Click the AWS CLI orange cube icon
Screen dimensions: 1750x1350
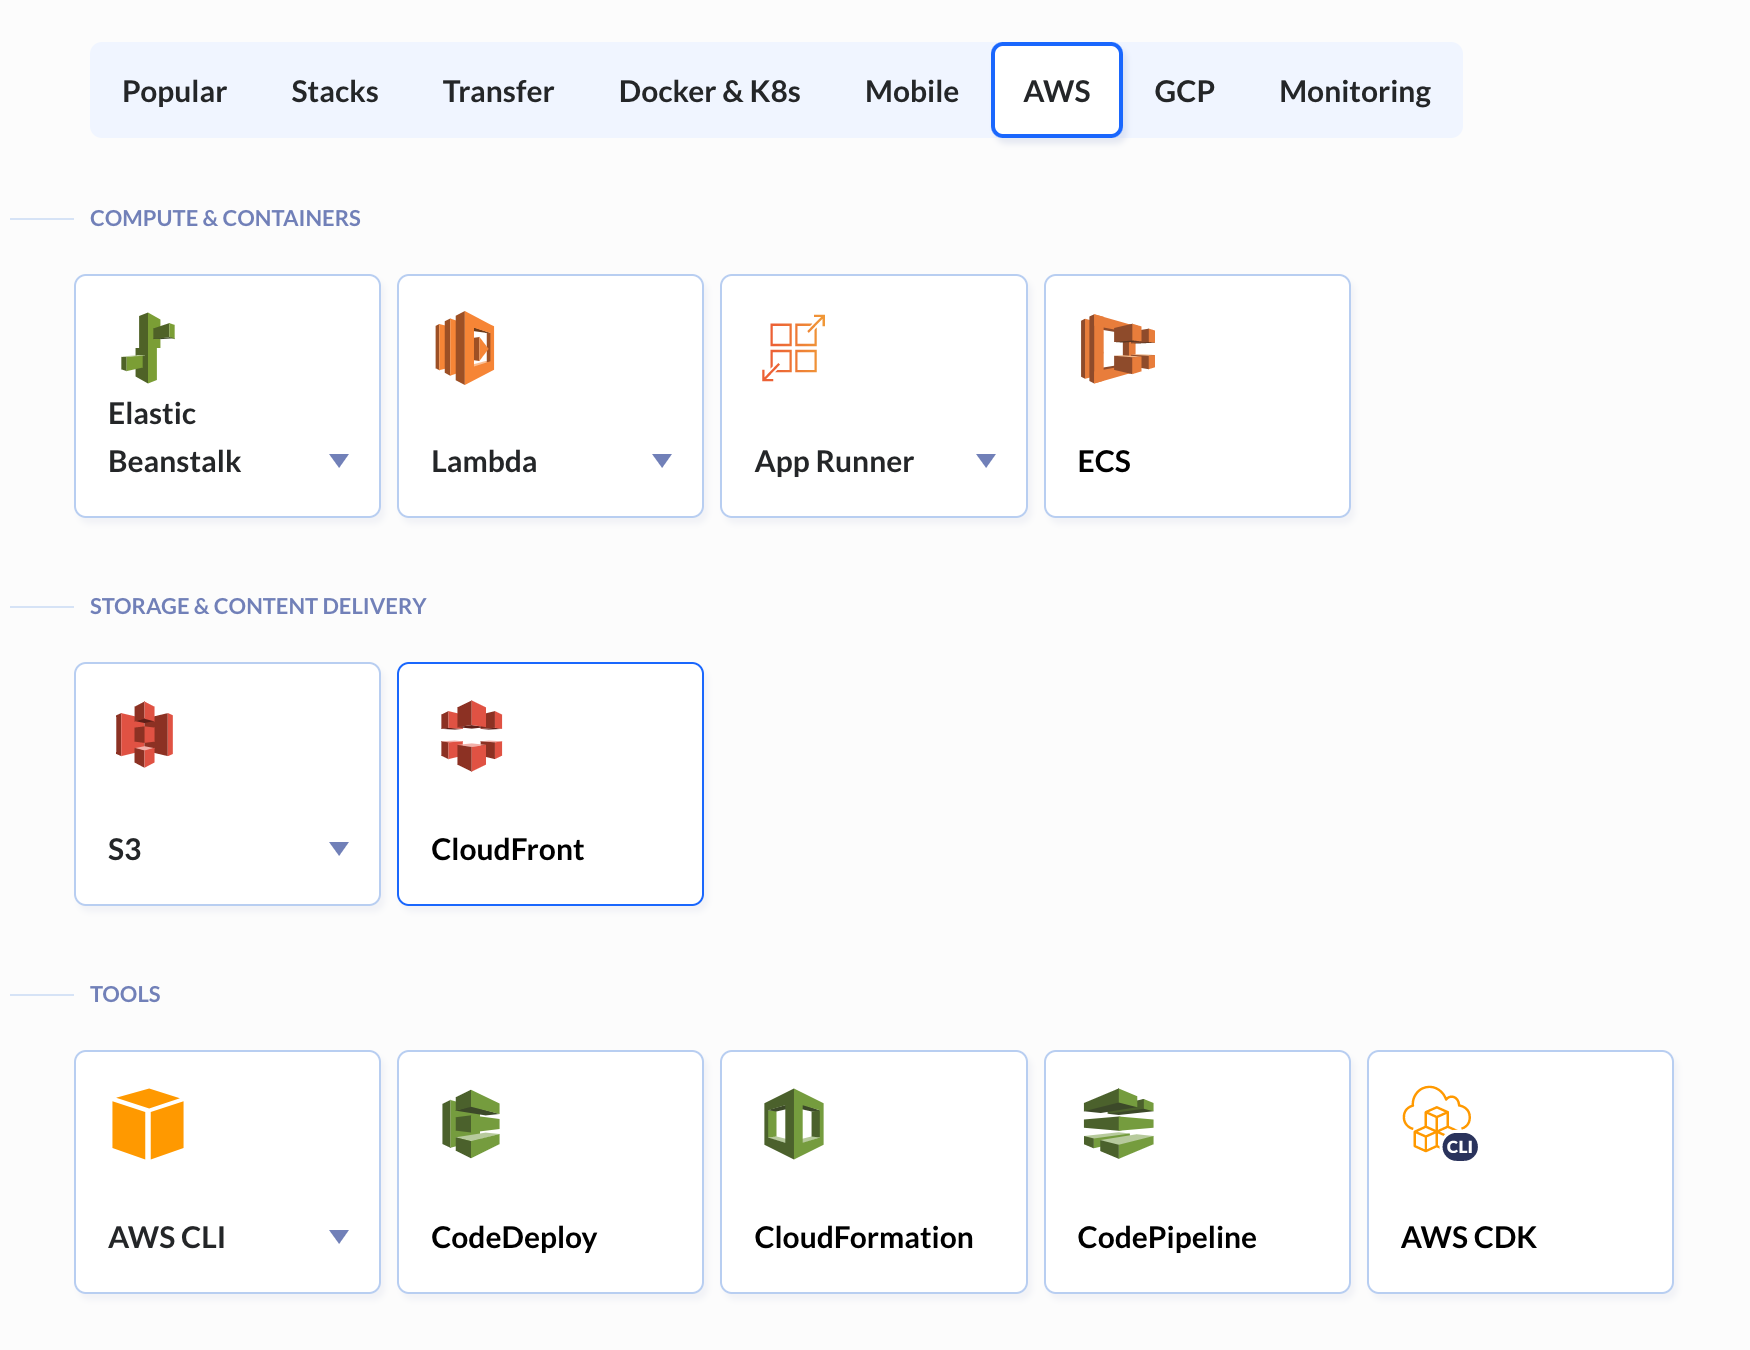click(148, 1124)
